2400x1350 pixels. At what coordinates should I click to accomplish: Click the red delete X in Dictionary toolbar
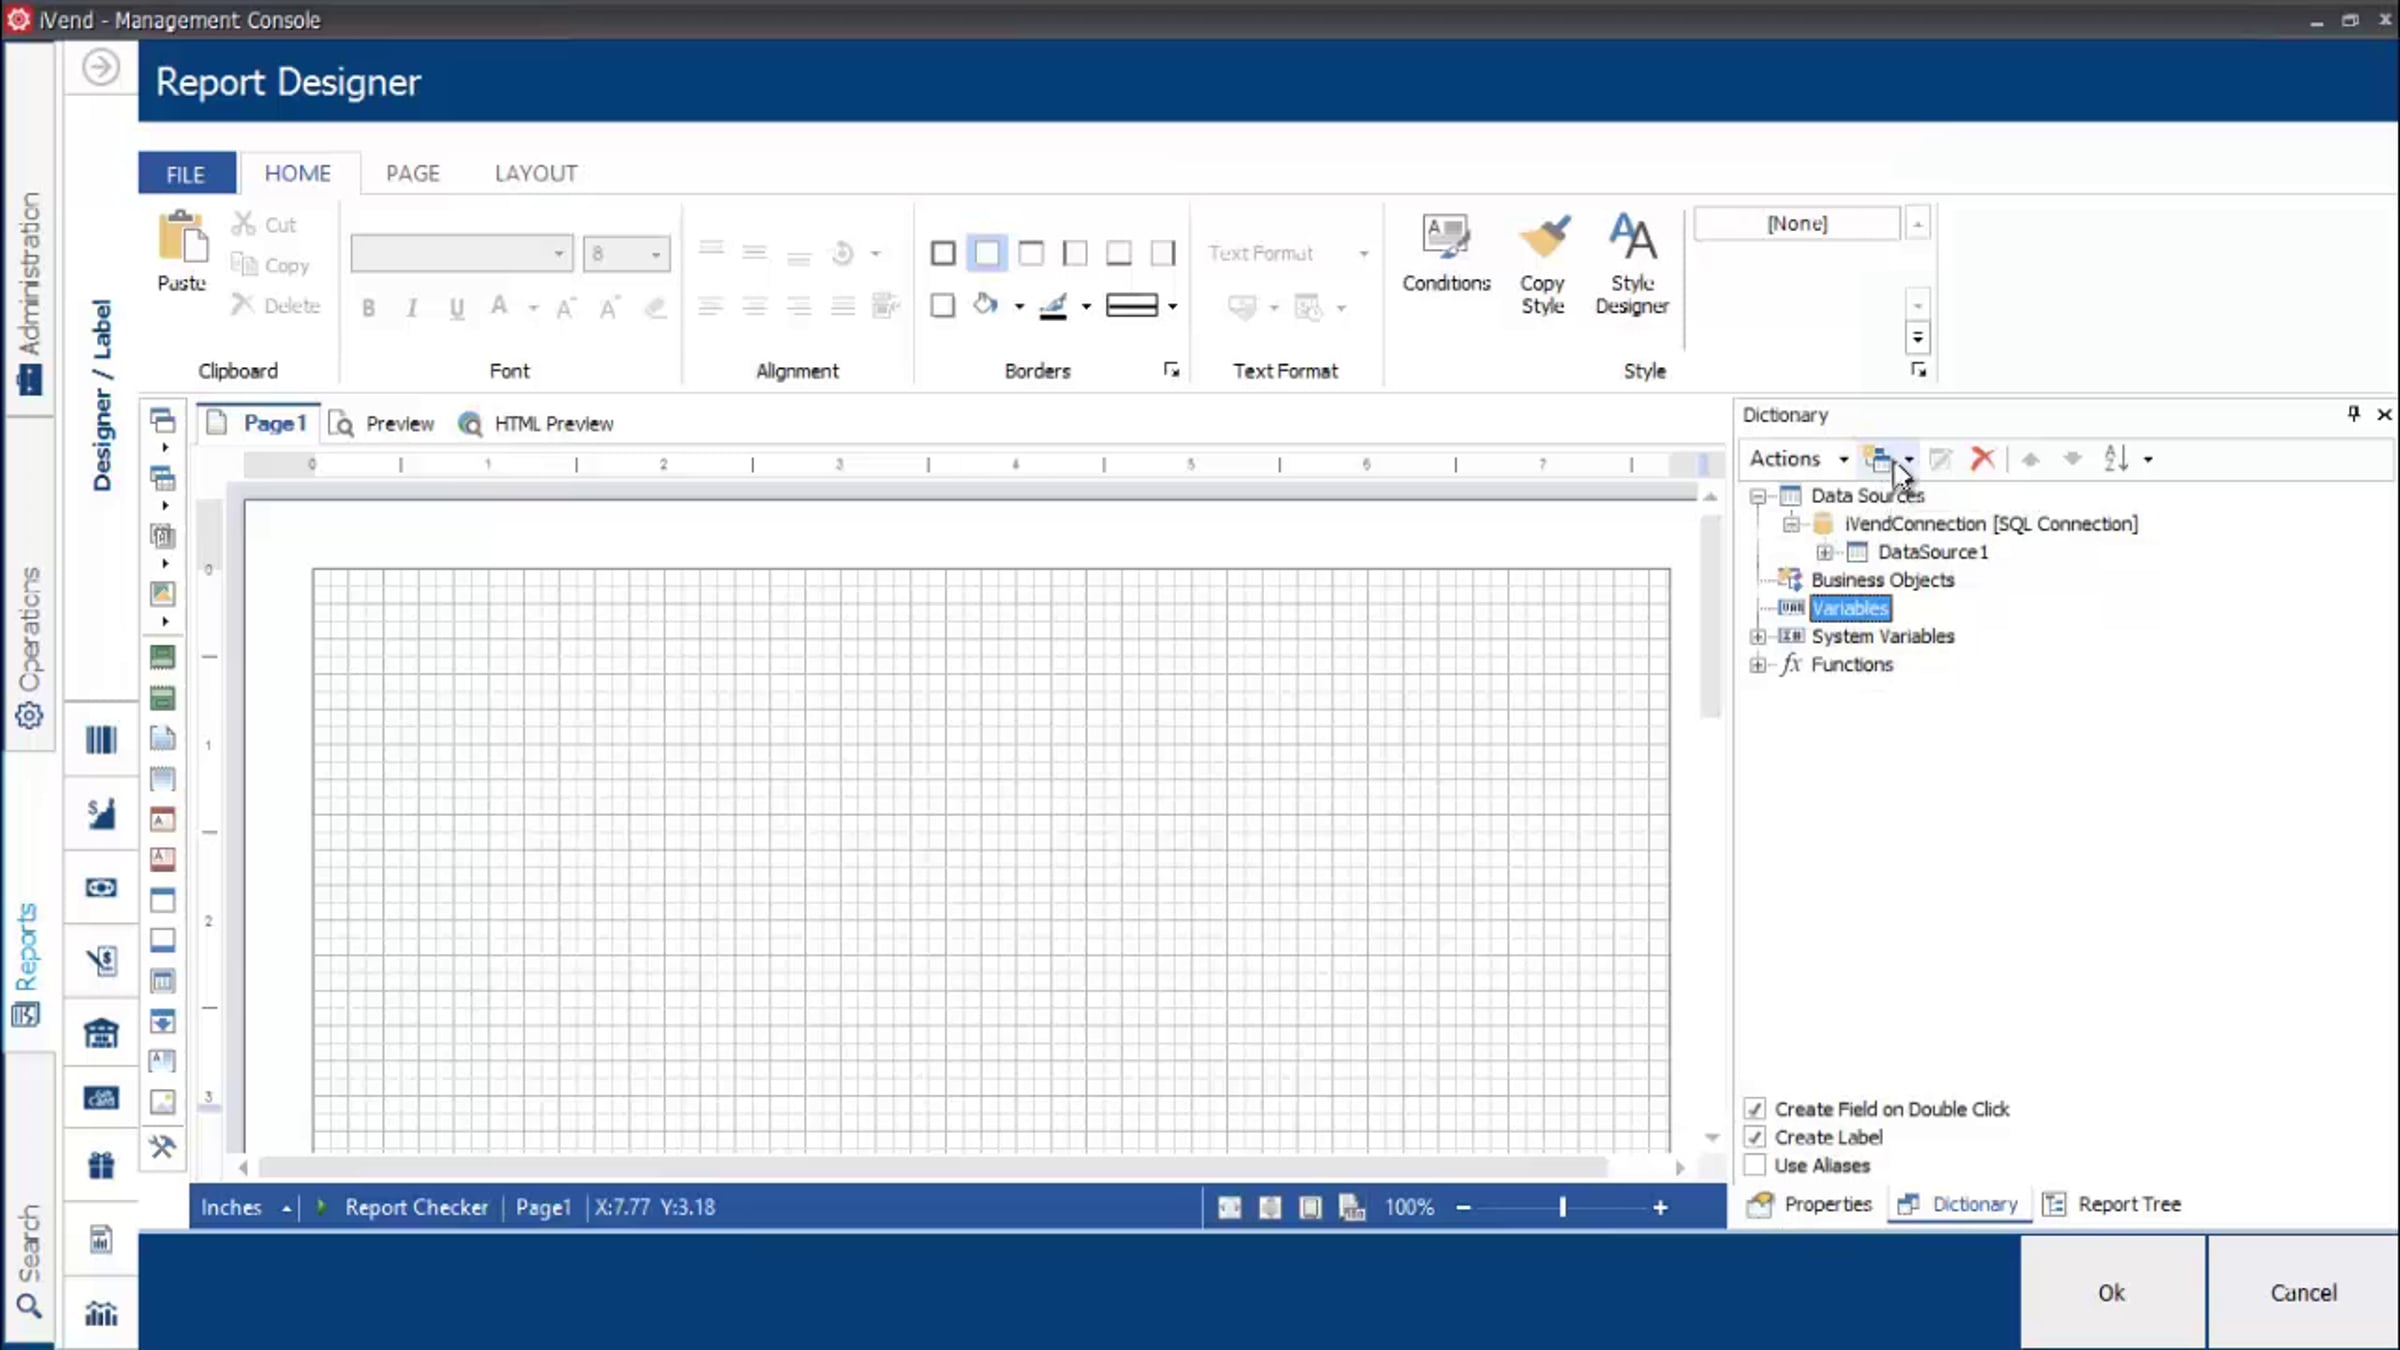point(1982,459)
